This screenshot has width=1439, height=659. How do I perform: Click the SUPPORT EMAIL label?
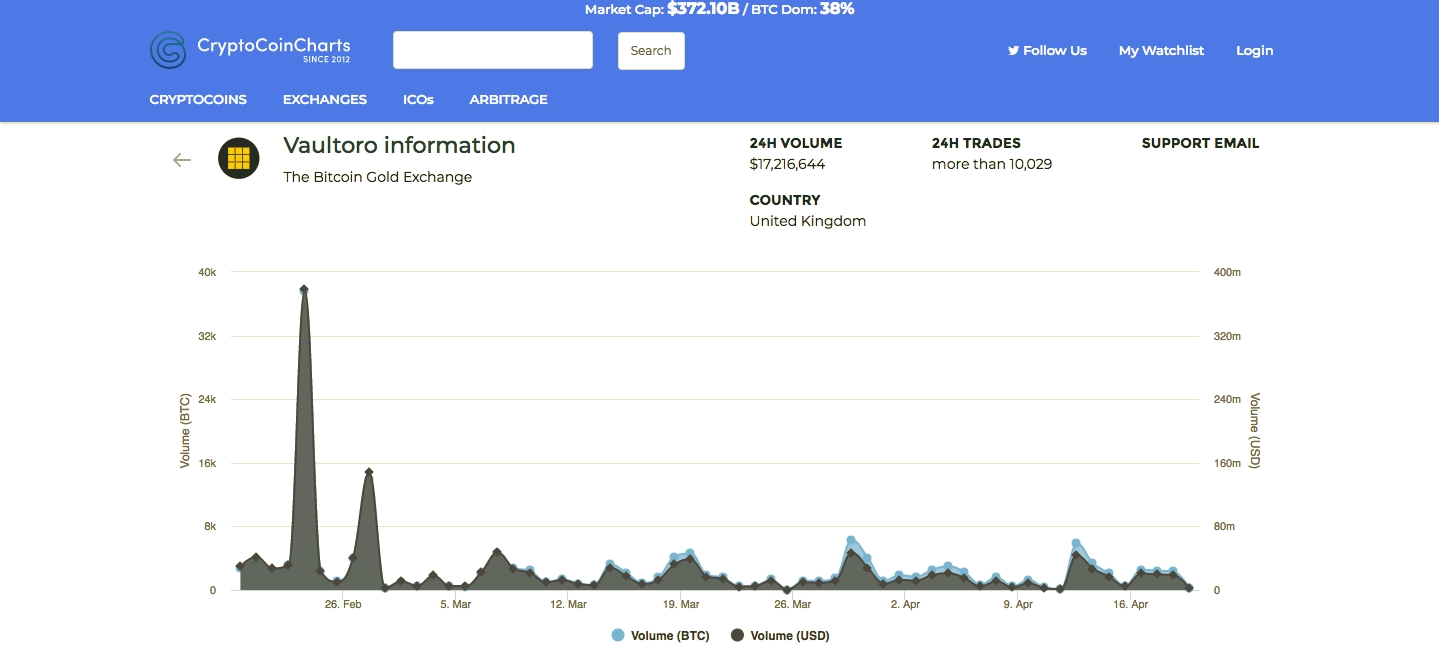coord(1200,143)
